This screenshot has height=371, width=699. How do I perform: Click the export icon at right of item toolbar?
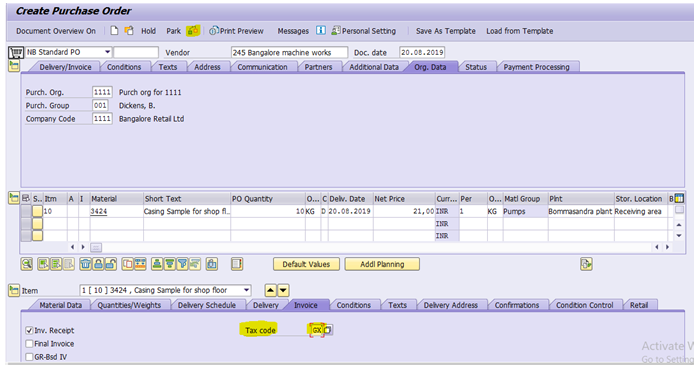point(586,264)
